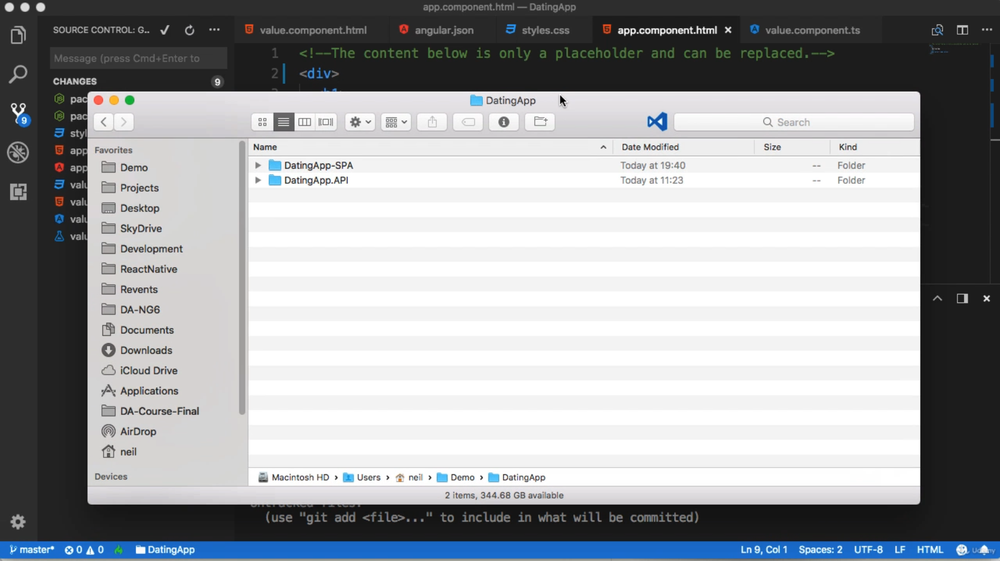Open Development in Finder sidebar

pyautogui.click(x=151, y=249)
